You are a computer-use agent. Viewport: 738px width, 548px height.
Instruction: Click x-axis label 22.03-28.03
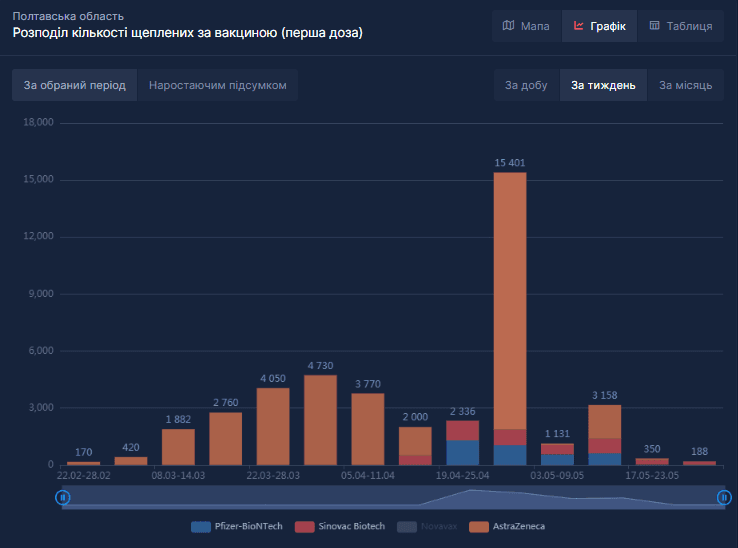tap(273, 475)
